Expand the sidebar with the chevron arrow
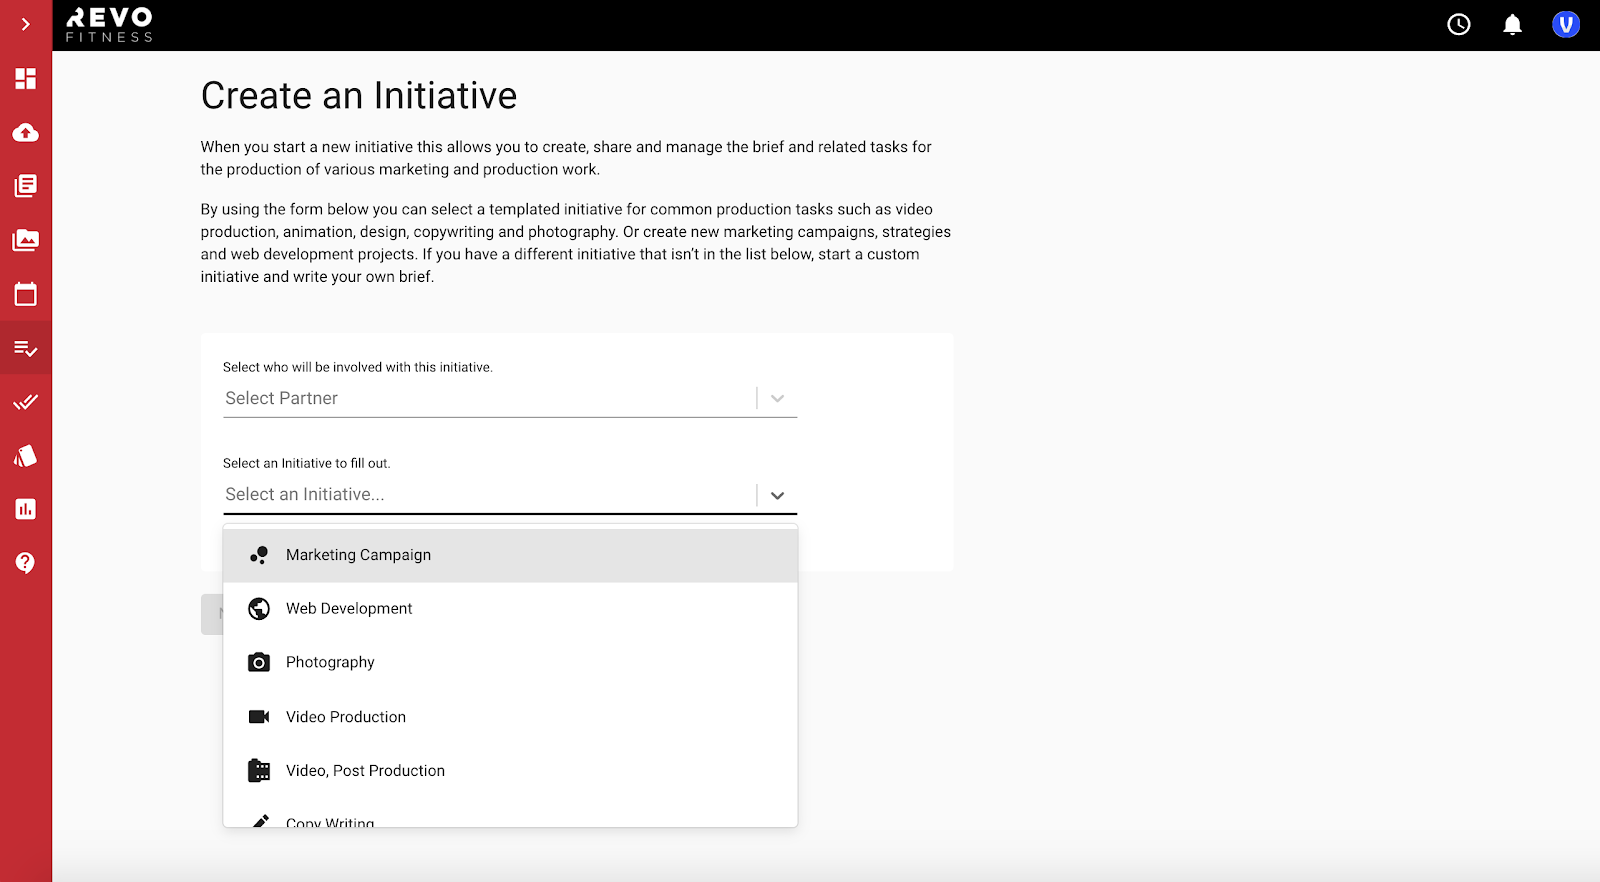1600x882 pixels. tap(26, 24)
